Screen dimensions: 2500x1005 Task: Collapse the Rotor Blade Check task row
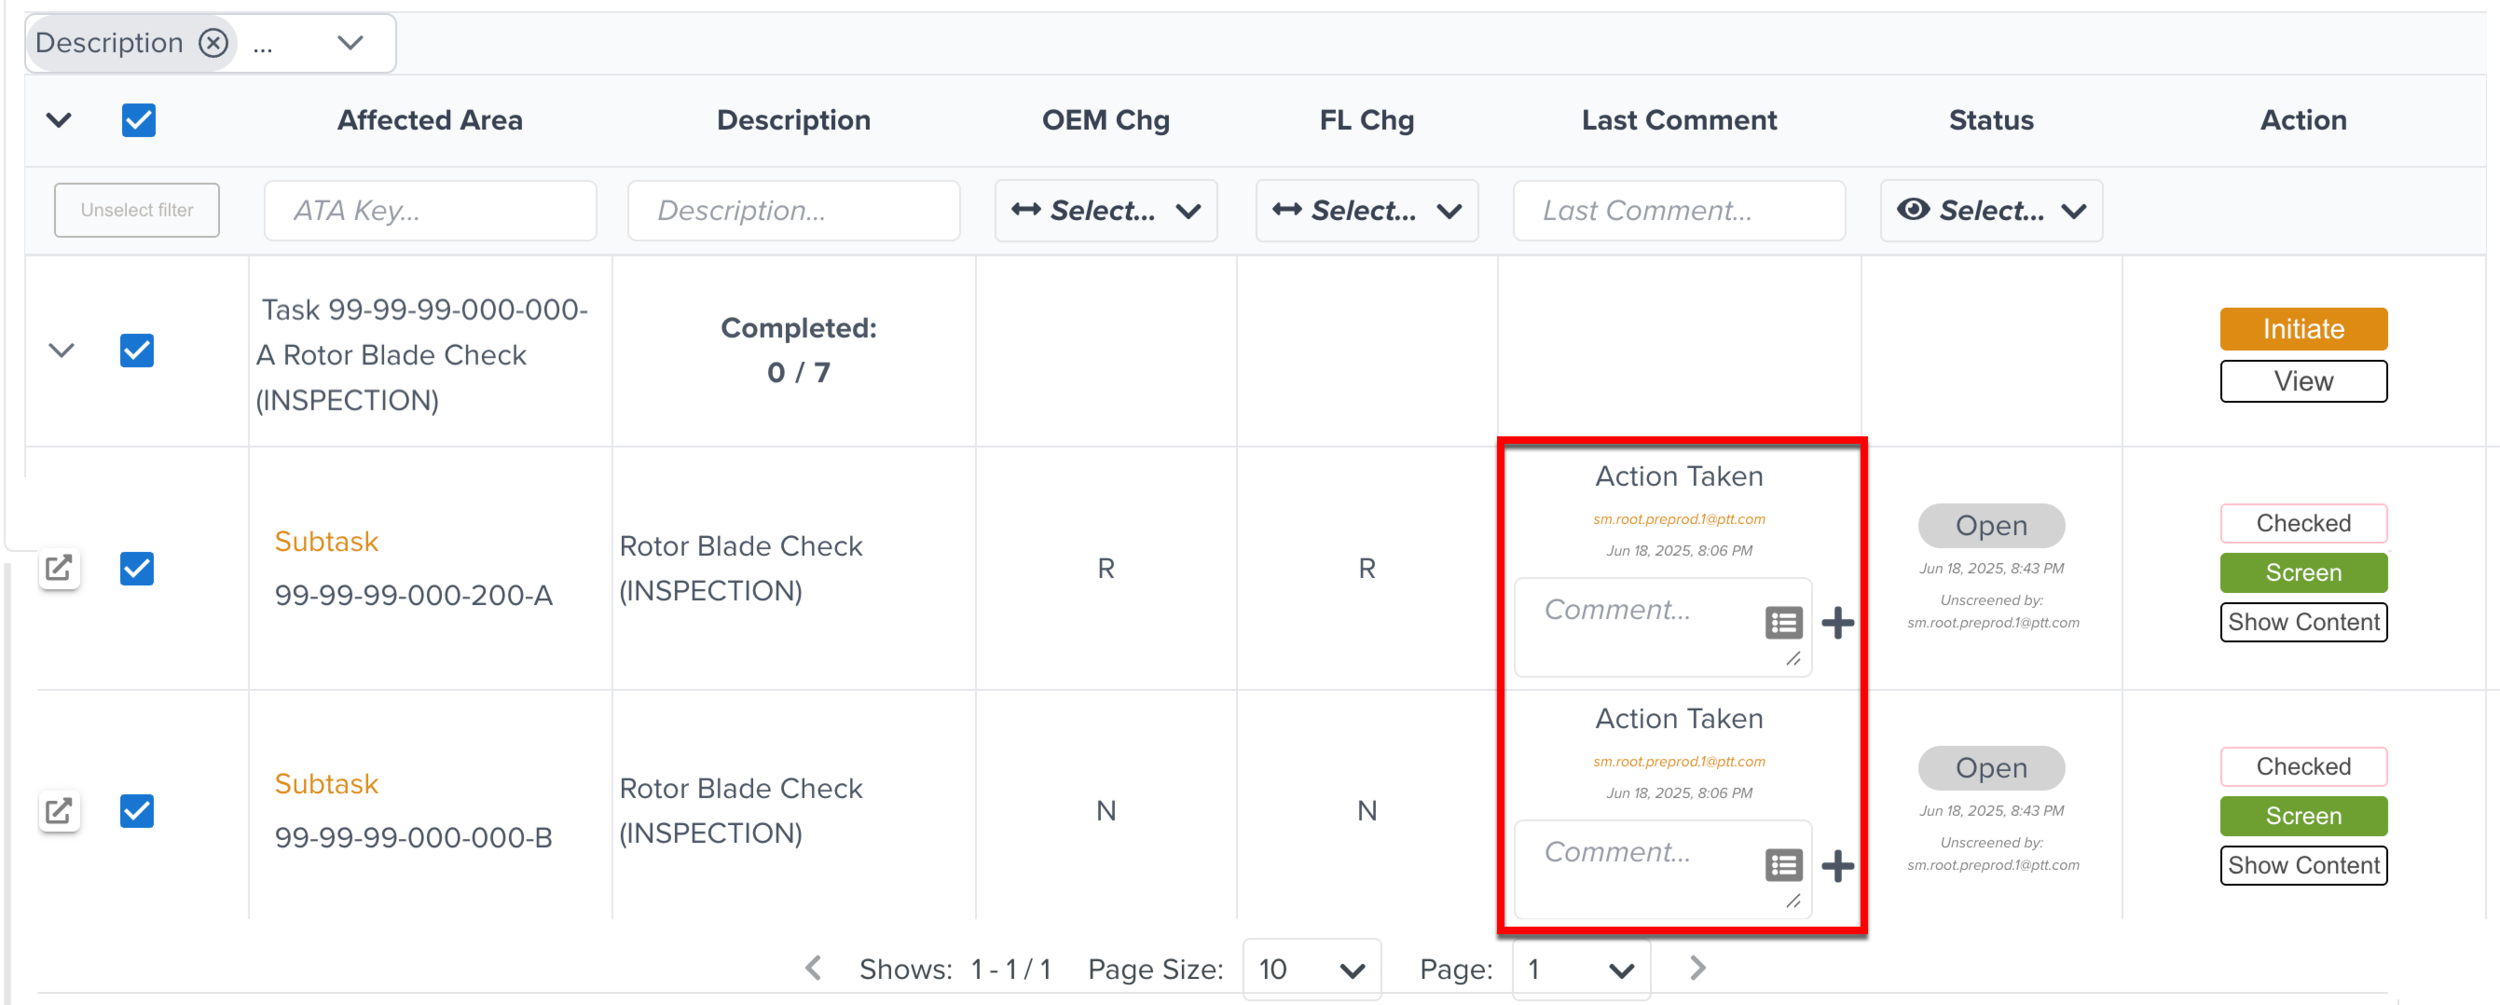click(62, 351)
